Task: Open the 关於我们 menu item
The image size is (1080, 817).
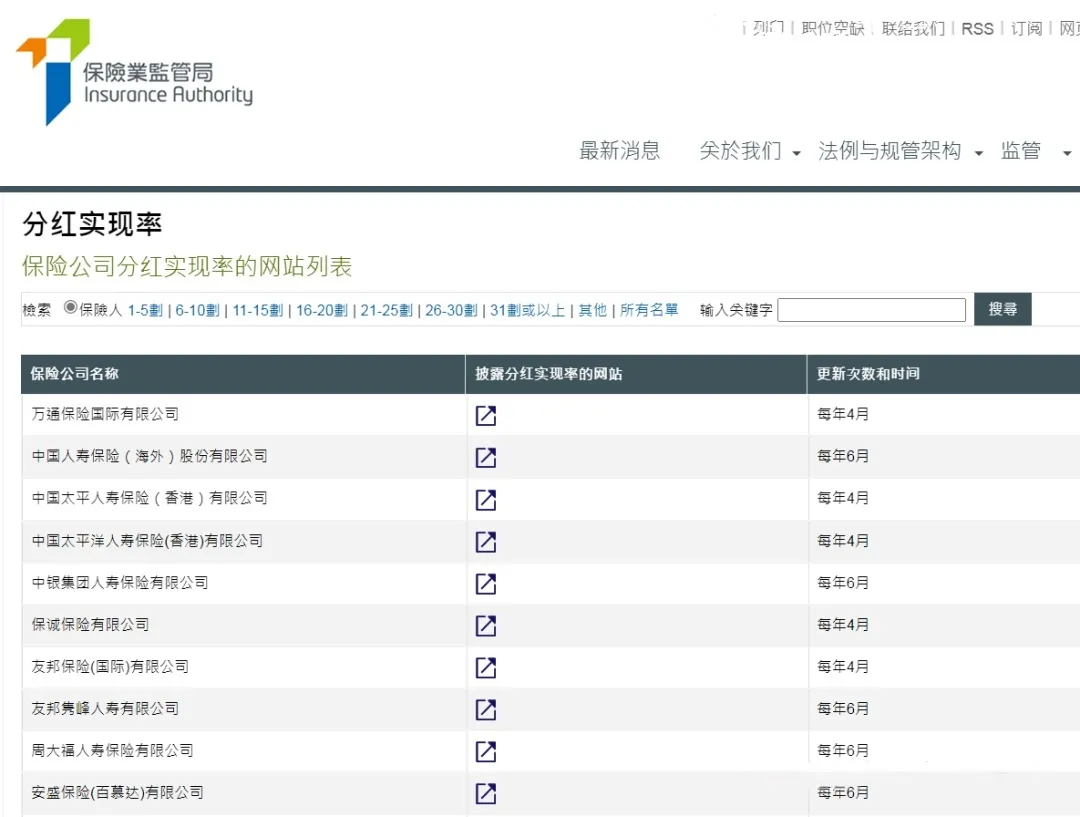Action: 740,150
